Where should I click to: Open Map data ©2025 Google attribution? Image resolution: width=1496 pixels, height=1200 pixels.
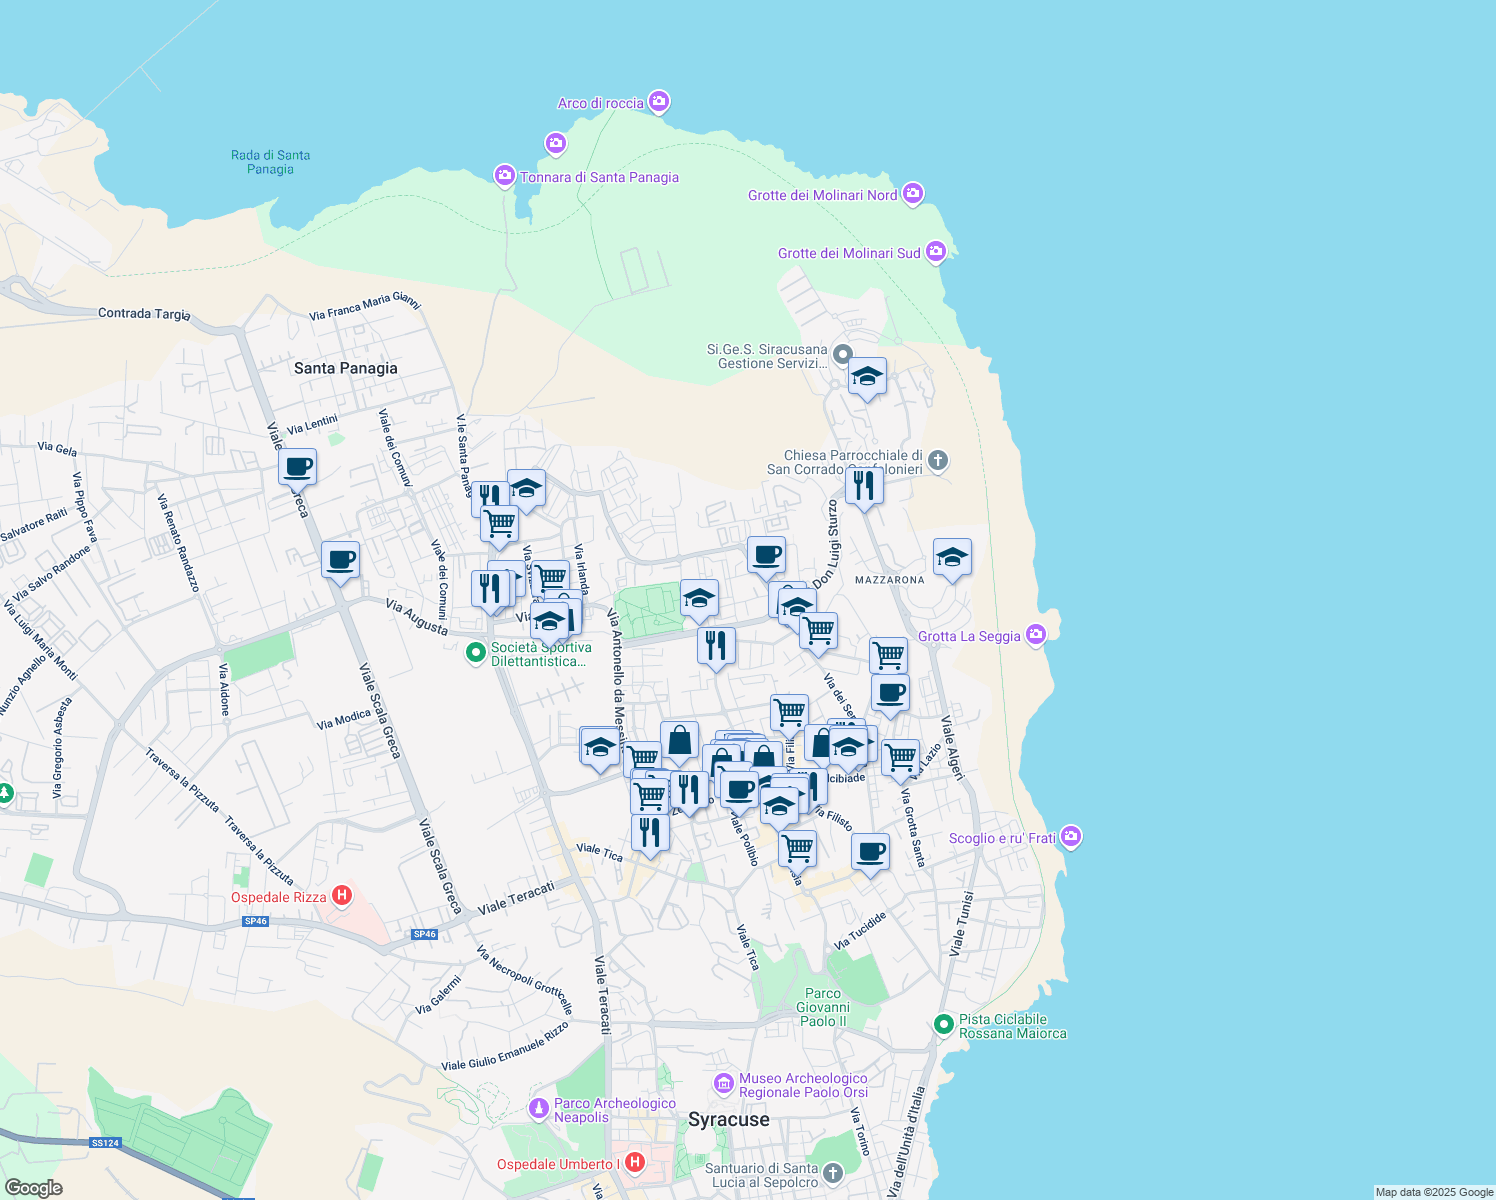pyautogui.click(x=1434, y=1192)
